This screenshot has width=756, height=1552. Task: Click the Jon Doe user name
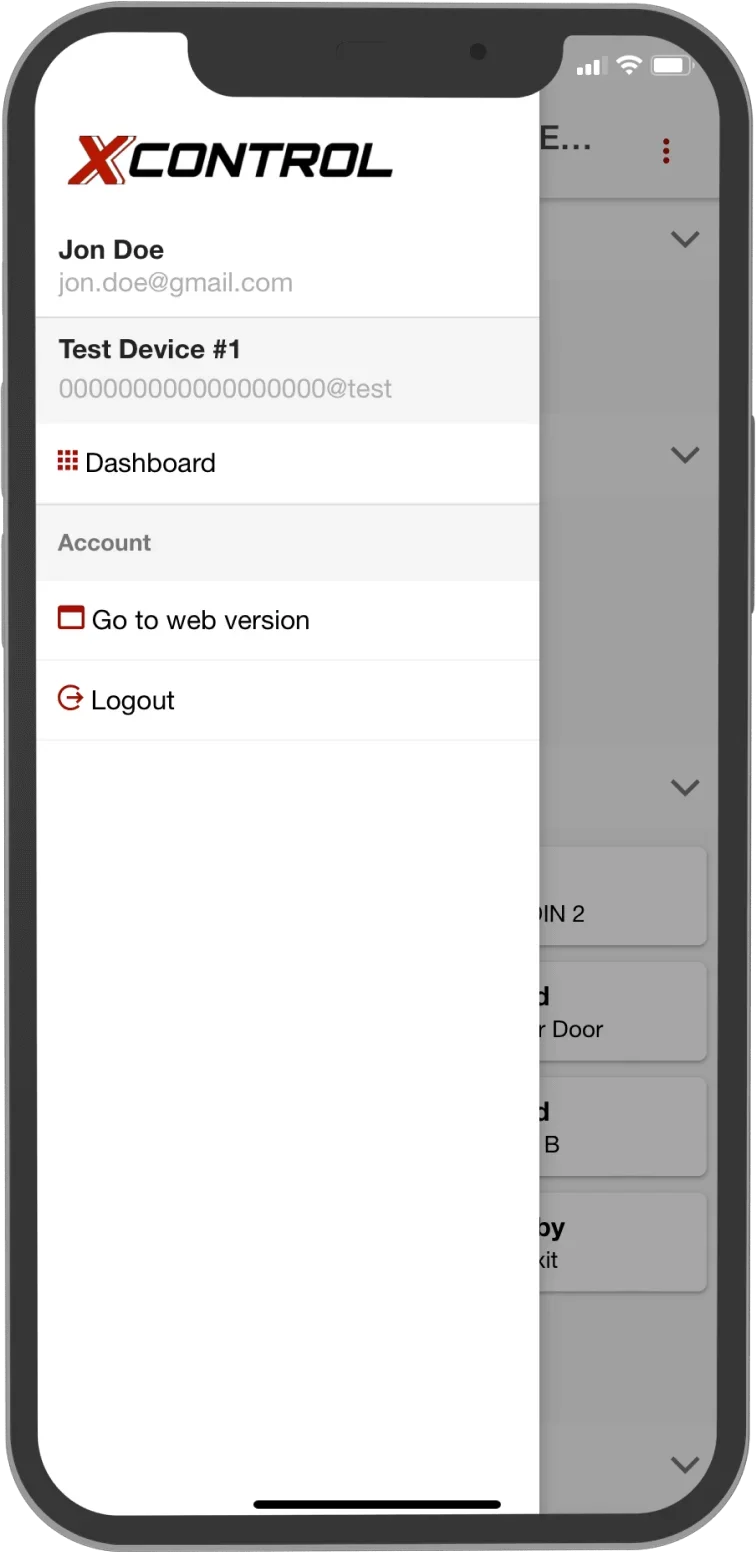tap(111, 249)
